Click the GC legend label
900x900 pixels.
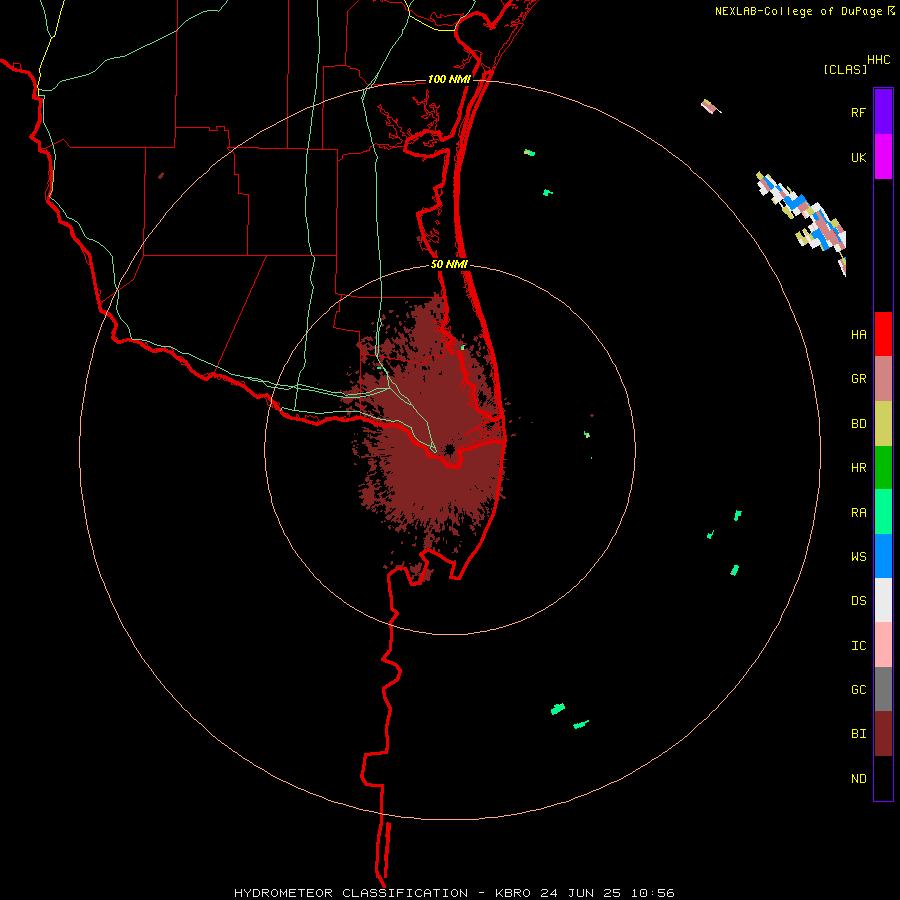(858, 690)
